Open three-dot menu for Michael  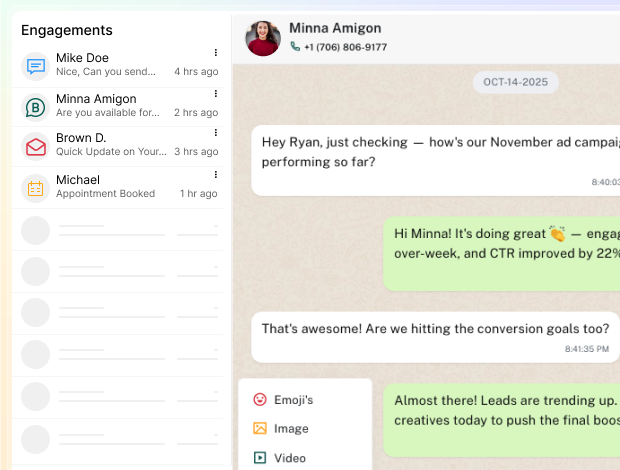215,174
